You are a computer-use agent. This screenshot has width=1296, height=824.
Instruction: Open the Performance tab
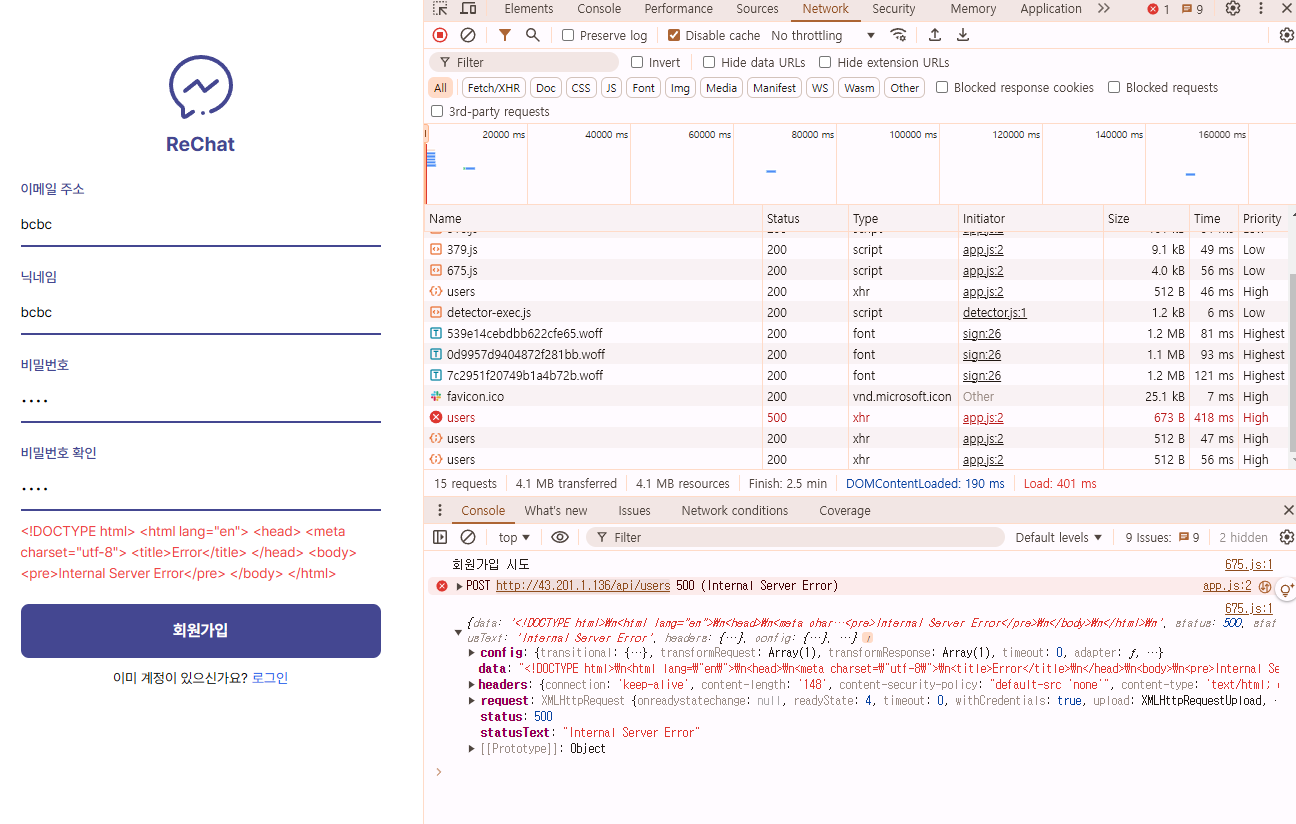pyautogui.click(x=679, y=9)
